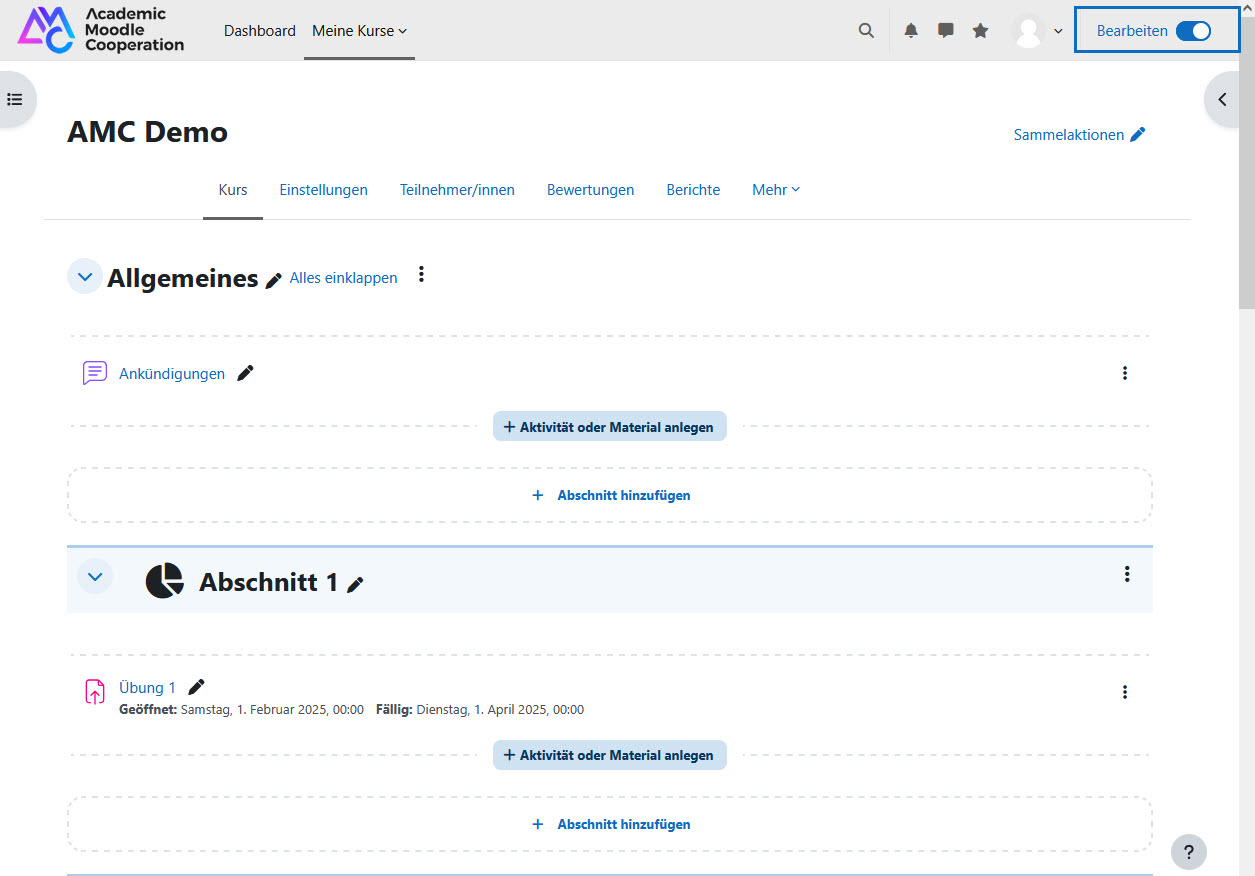This screenshot has height=876, width=1255.
Task: Open the Academic Moodle Cooperation logo home
Action: click(101, 30)
